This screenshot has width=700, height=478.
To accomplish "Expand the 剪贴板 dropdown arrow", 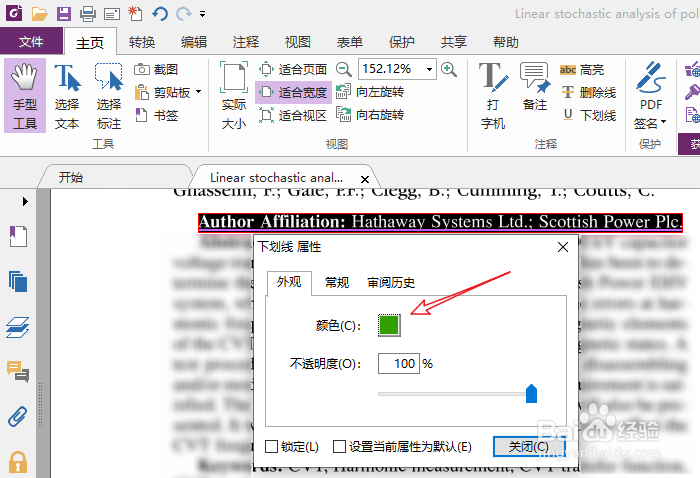I will (199, 92).
